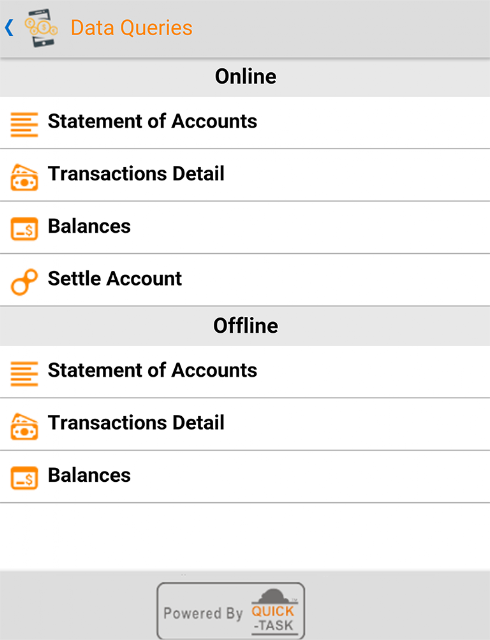Viewport: 490px width, 640px height.
Task: Click the Offline Transactions Detail cash icon
Action: [x=24, y=427]
